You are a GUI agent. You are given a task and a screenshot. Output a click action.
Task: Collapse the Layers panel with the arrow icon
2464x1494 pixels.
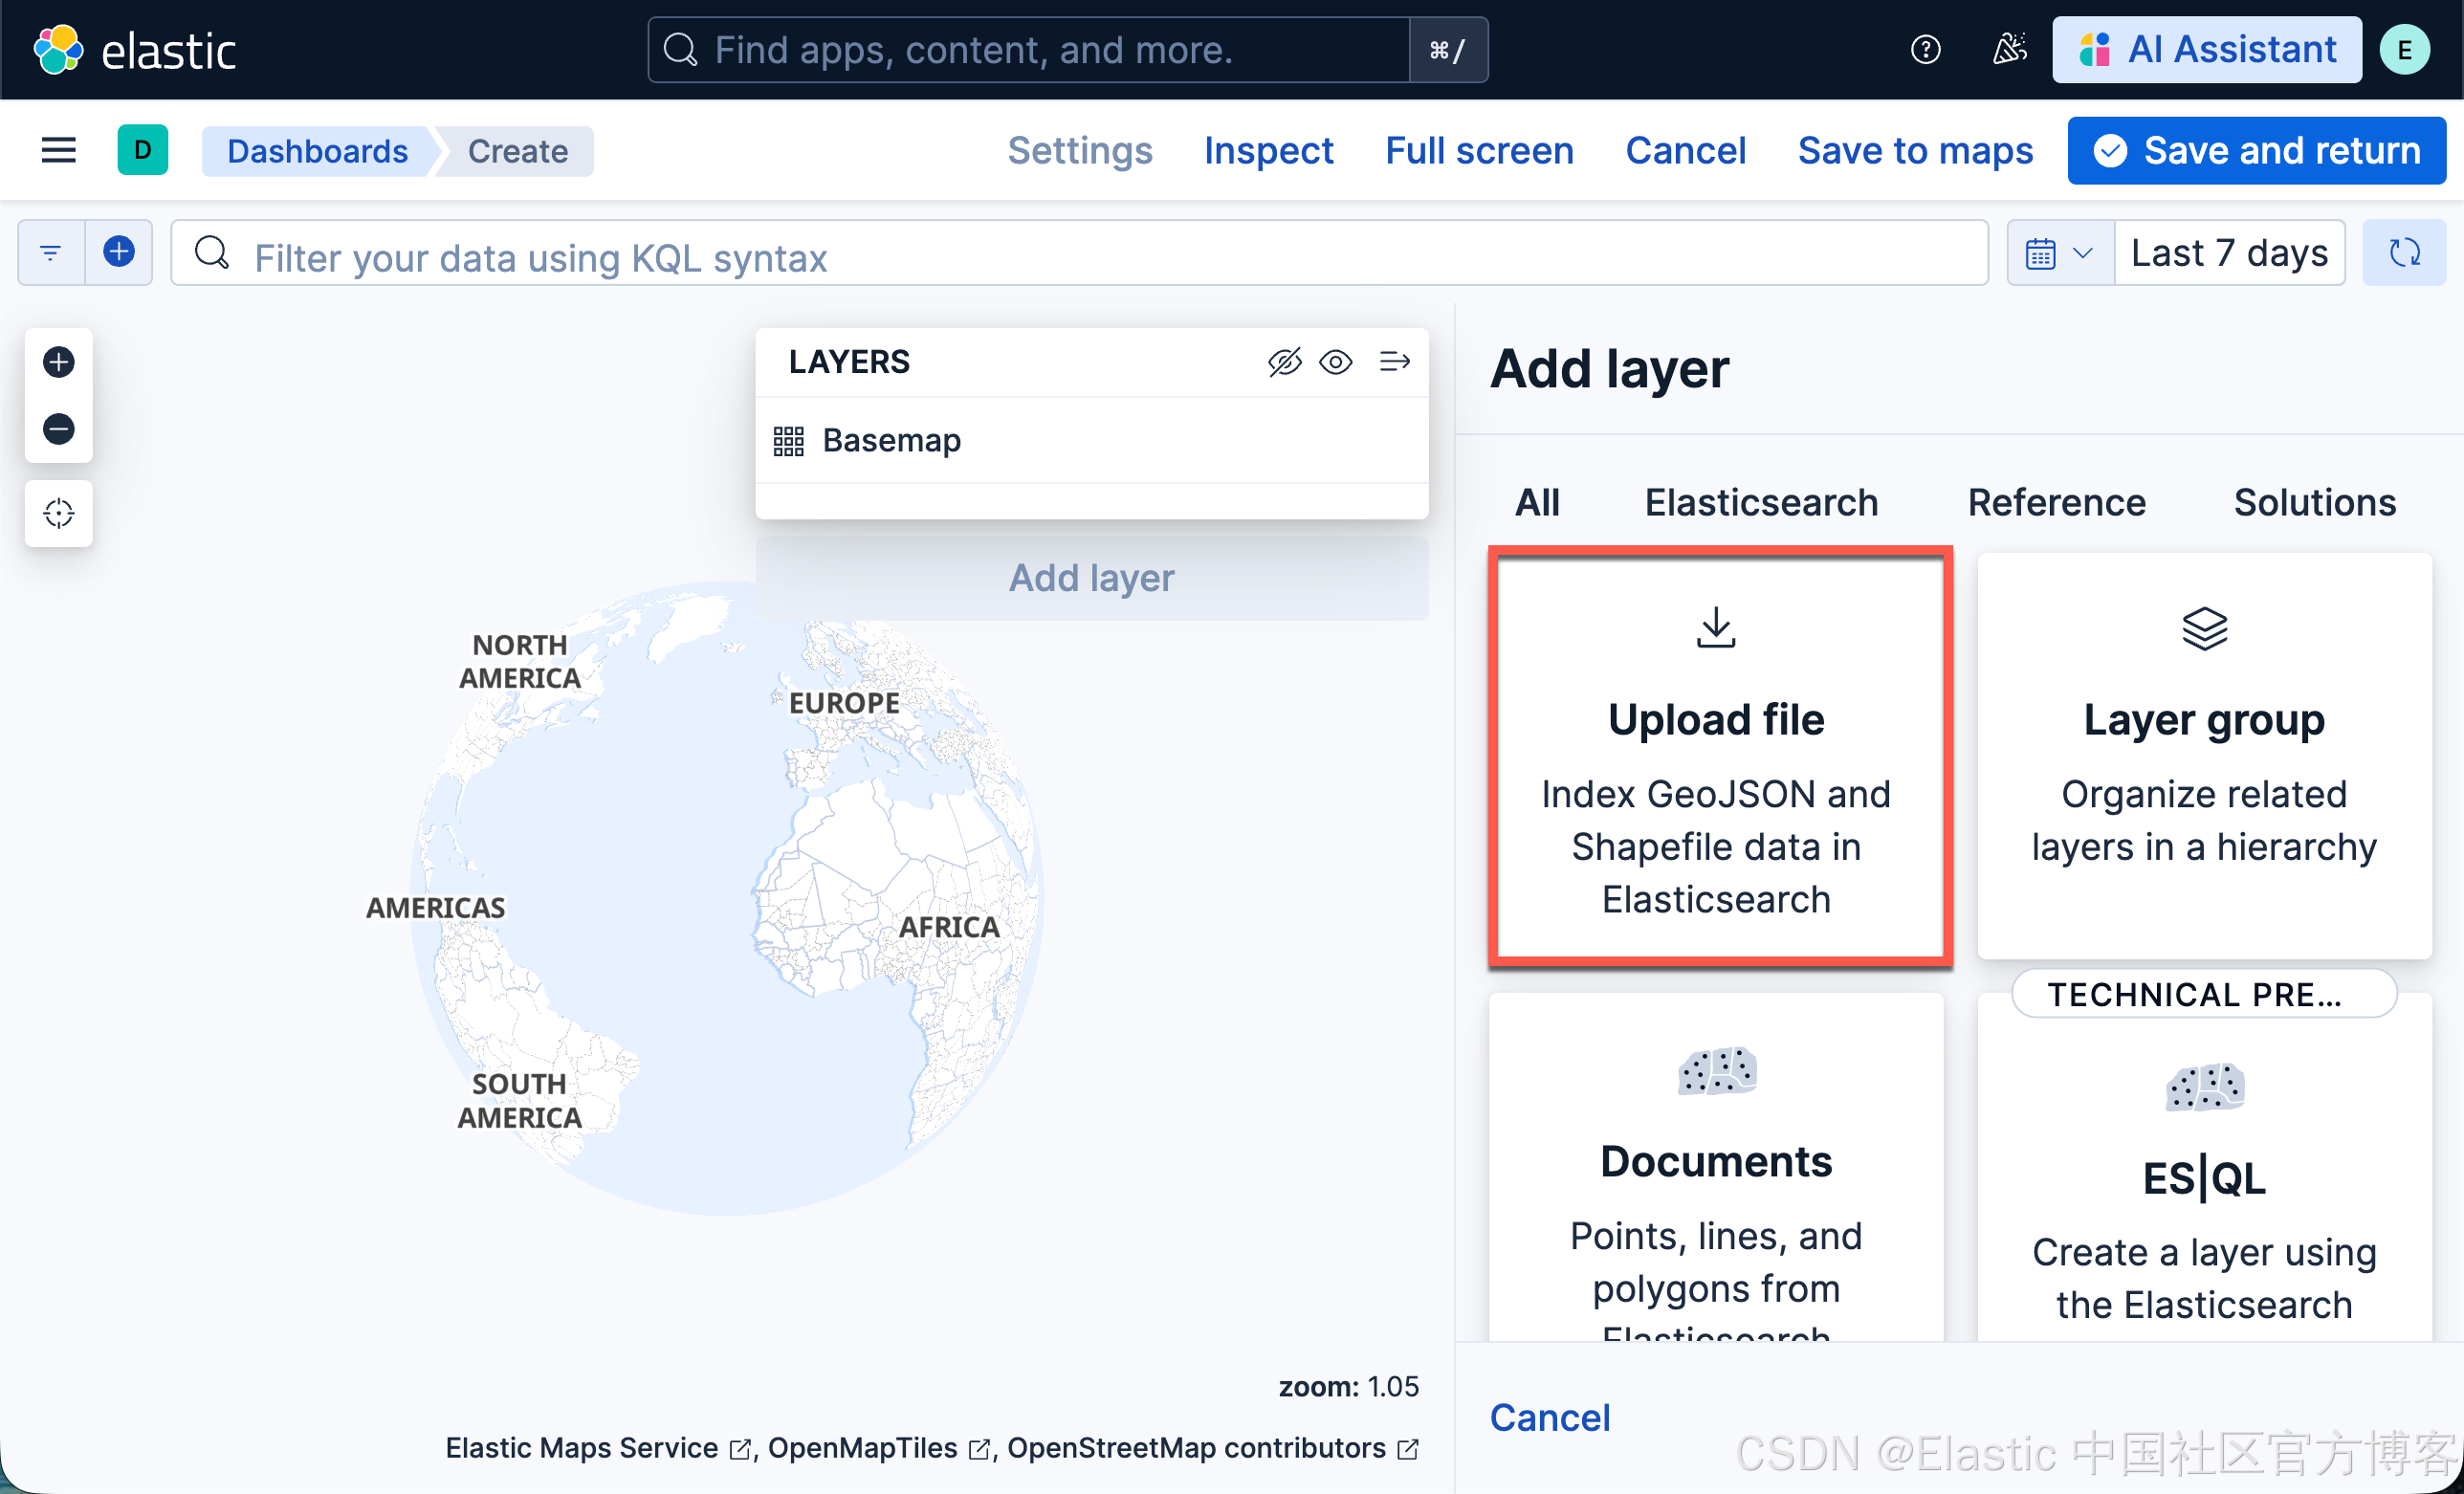coord(1394,362)
